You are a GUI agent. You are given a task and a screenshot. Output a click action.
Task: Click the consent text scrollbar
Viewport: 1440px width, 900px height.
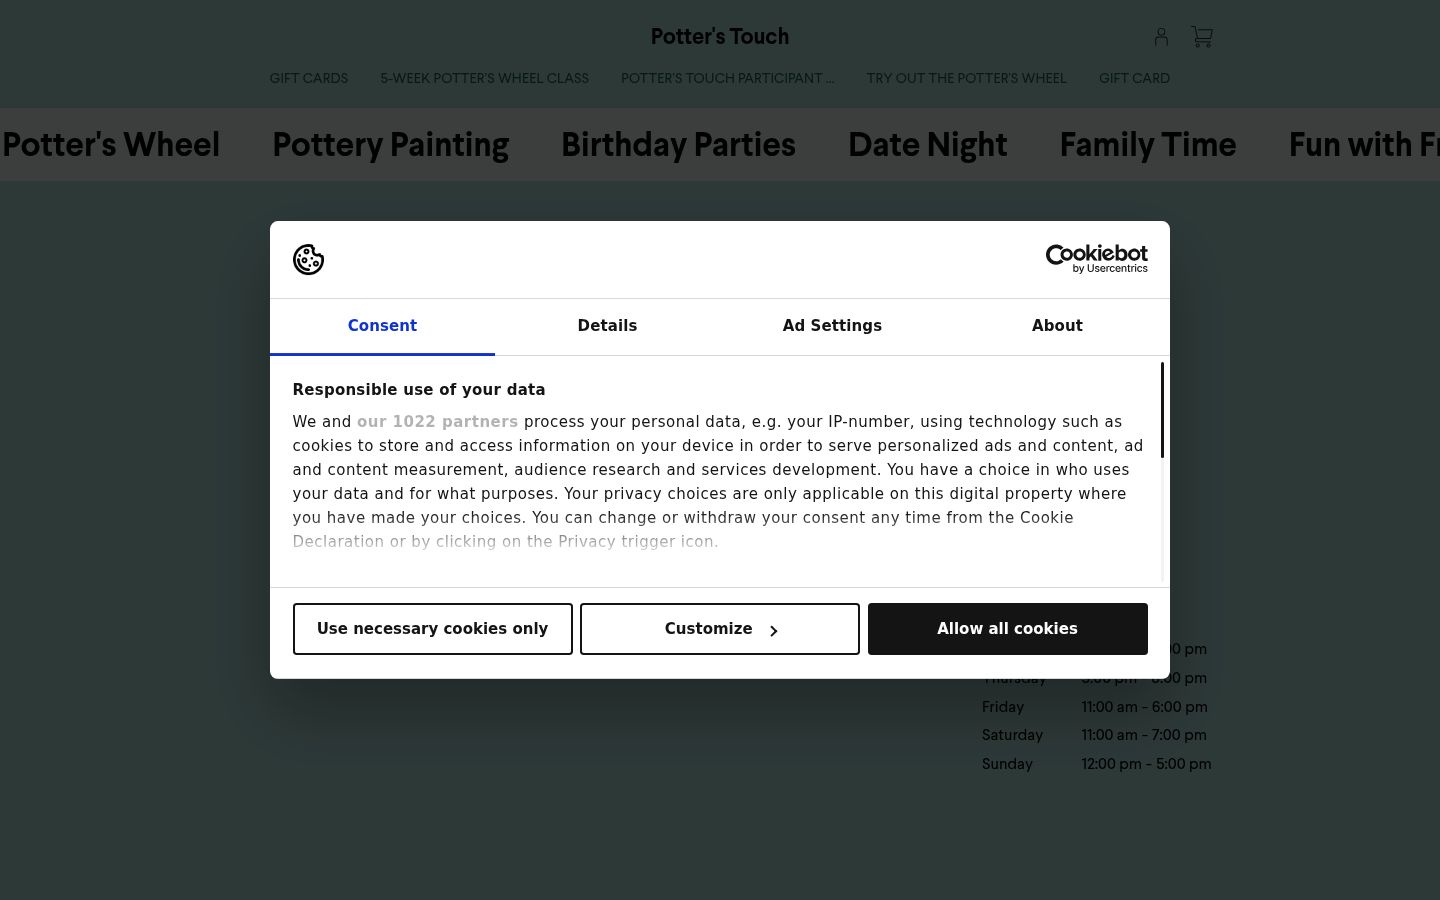pos(1162,411)
